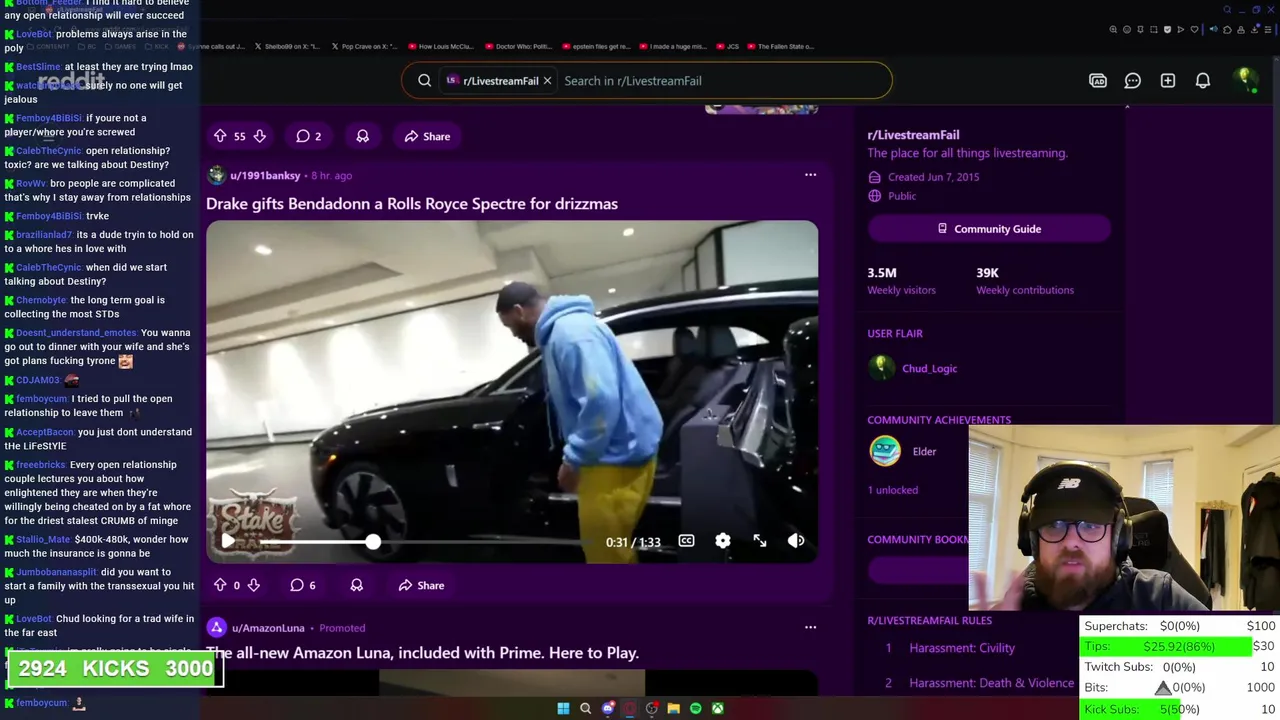
Task: Open Reddit advertise icon
Action: click(1098, 81)
